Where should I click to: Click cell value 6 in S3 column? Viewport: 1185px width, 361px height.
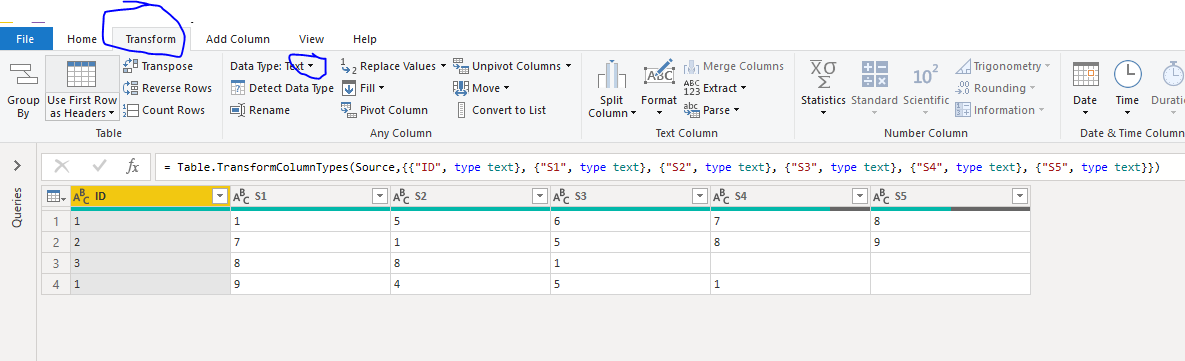coord(631,222)
